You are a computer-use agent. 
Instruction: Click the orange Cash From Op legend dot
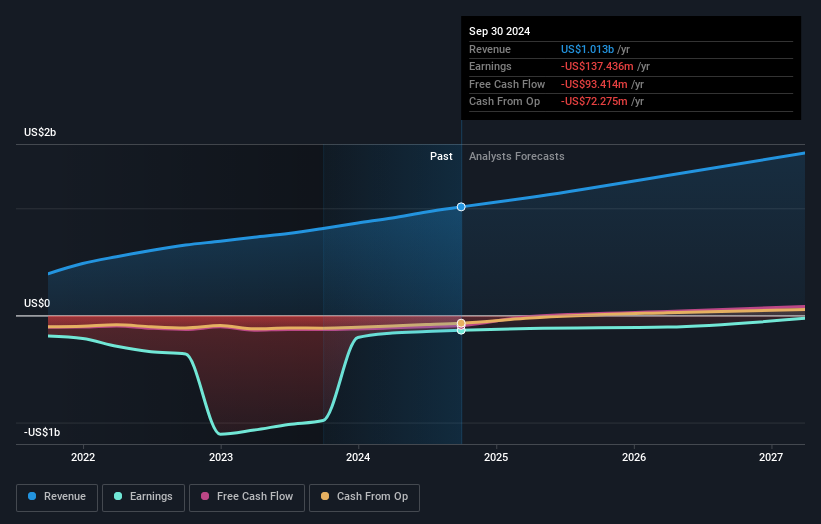(x=325, y=496)
